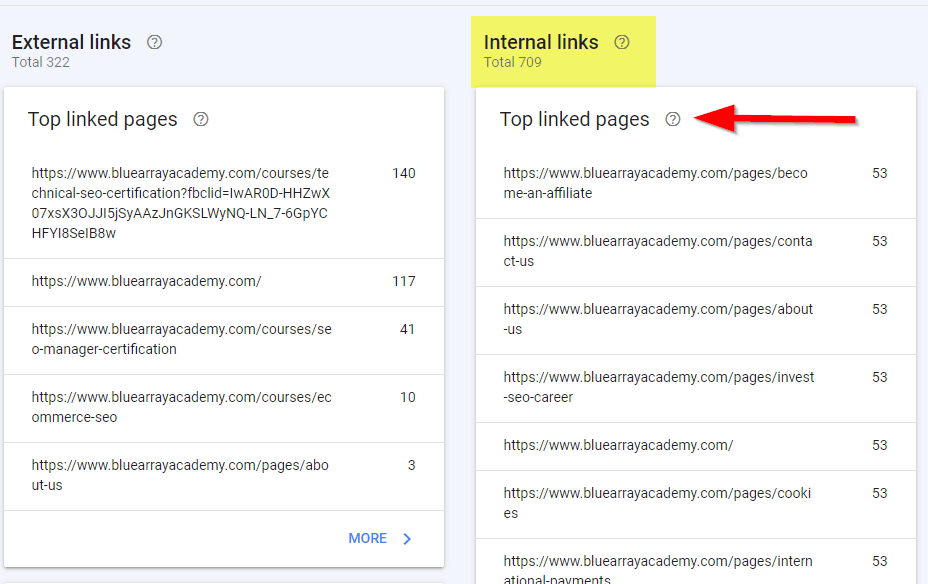Open cookies page internal link row

coord(695,504)
